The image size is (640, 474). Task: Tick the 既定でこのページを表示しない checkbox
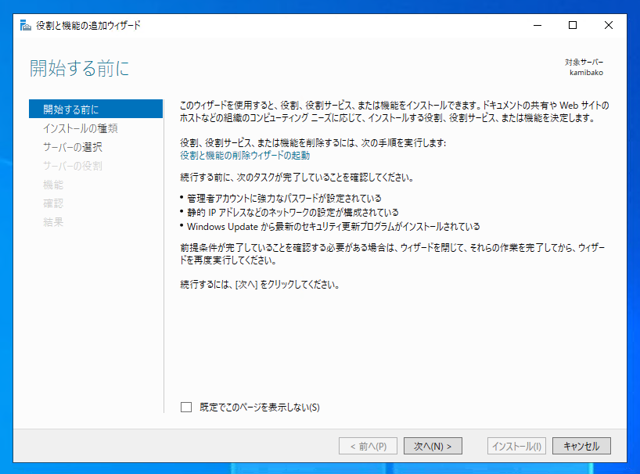coord(186,407)
